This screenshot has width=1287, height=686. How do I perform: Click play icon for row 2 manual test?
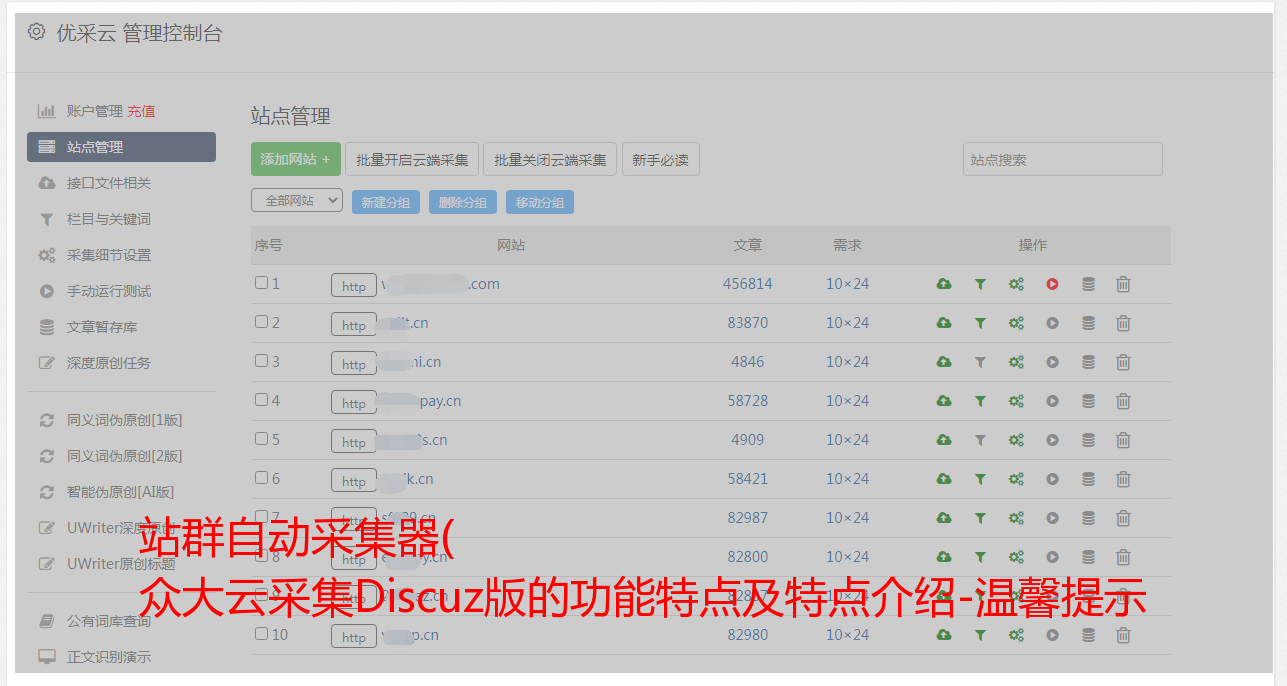[x=1052, y=323]
